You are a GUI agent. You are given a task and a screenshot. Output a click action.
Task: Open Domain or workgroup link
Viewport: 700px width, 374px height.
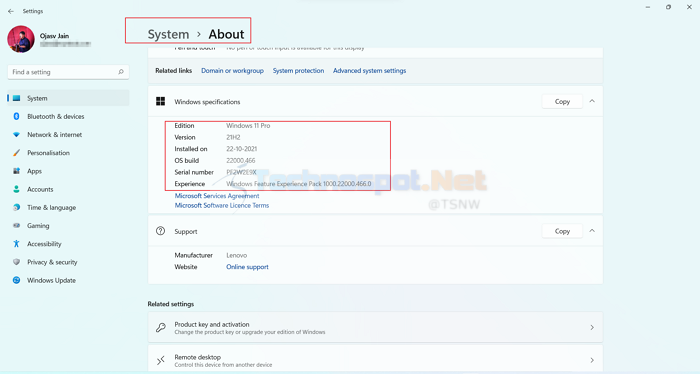[x=232, y=71]
